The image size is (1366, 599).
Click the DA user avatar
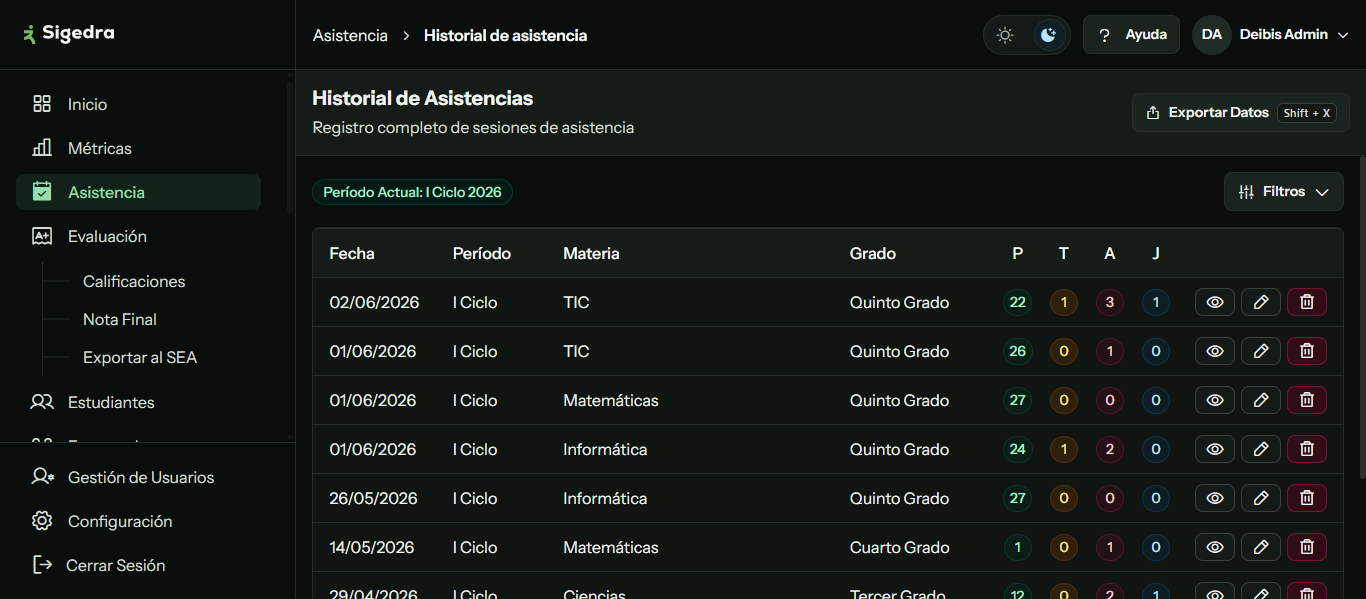[1211, 35]
